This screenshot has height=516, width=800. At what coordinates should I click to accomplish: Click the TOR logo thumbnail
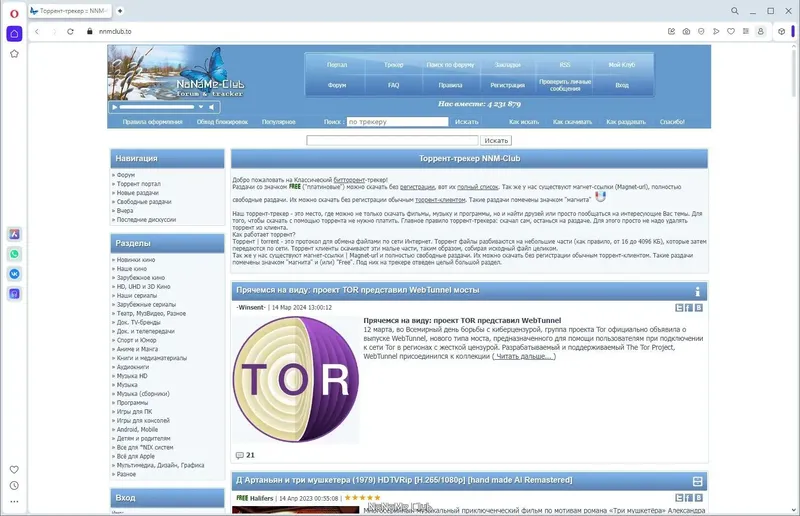coord(296,379)
